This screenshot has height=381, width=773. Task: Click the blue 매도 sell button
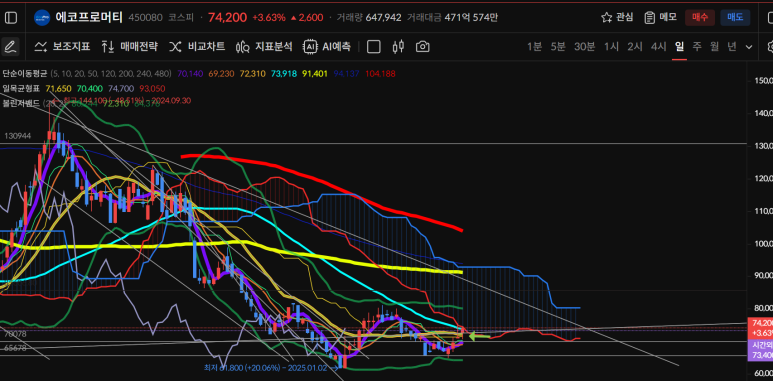735,18
